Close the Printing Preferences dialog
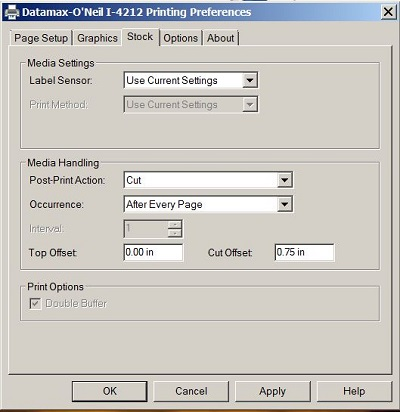This screenshot has height=412, width=400. (388, 12)
